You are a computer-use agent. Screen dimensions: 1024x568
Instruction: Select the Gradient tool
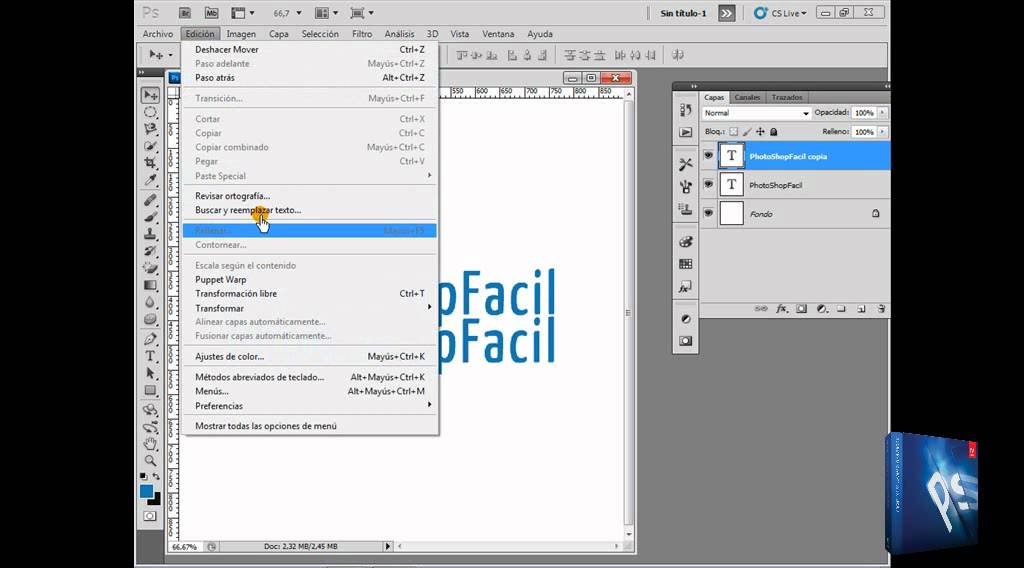pos(150,285)
